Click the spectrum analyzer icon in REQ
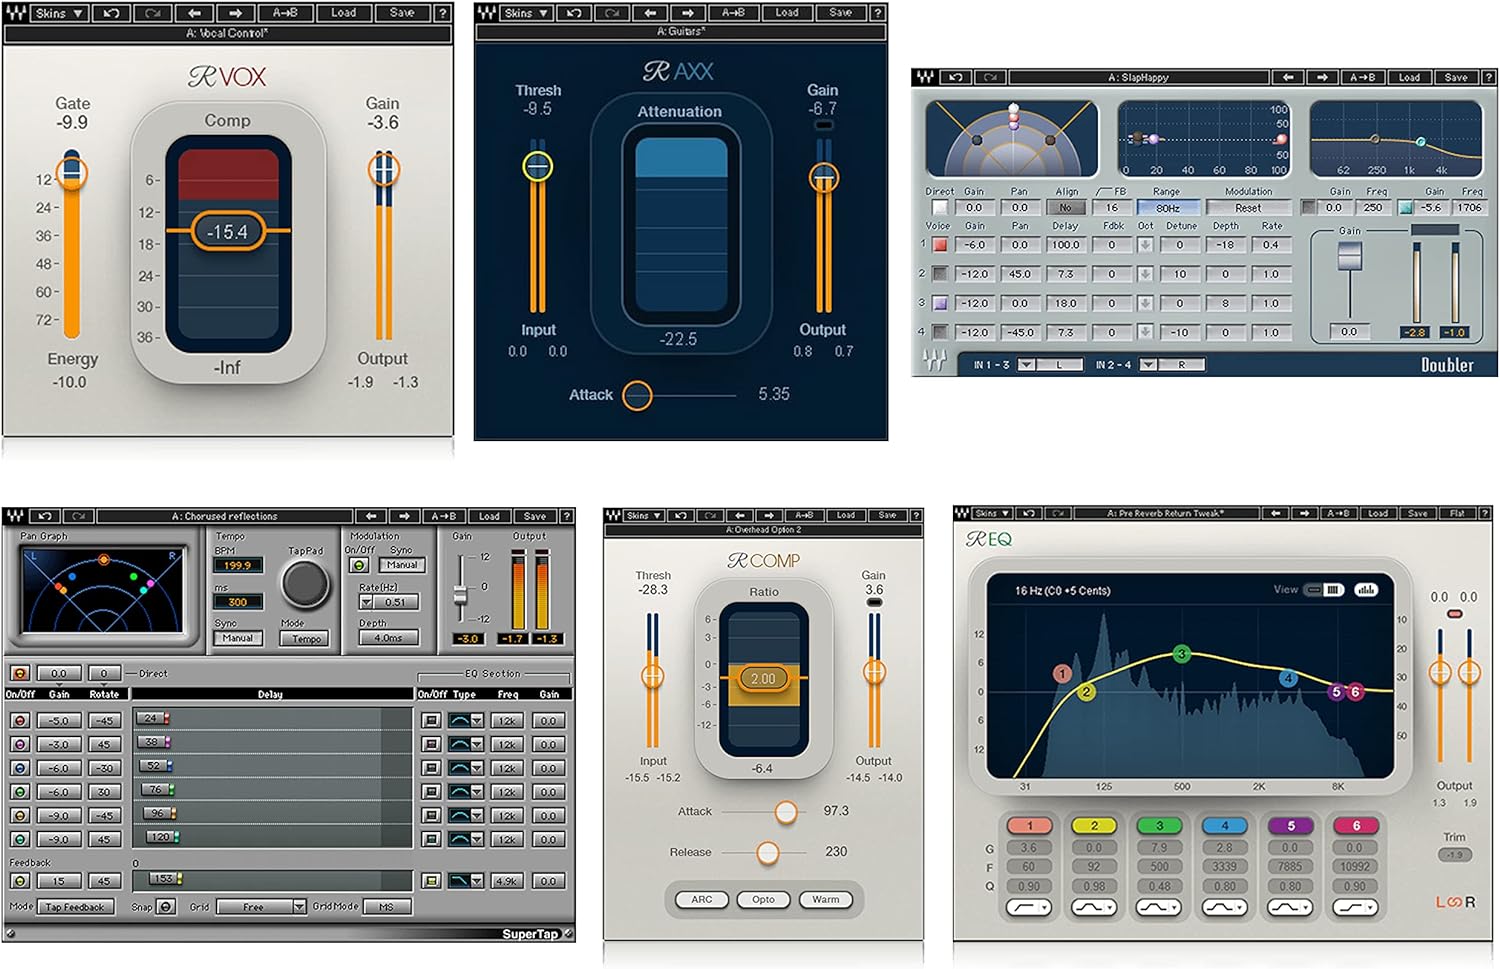This screenshot has width=1500, height=969. click(x=1365, y=590)
